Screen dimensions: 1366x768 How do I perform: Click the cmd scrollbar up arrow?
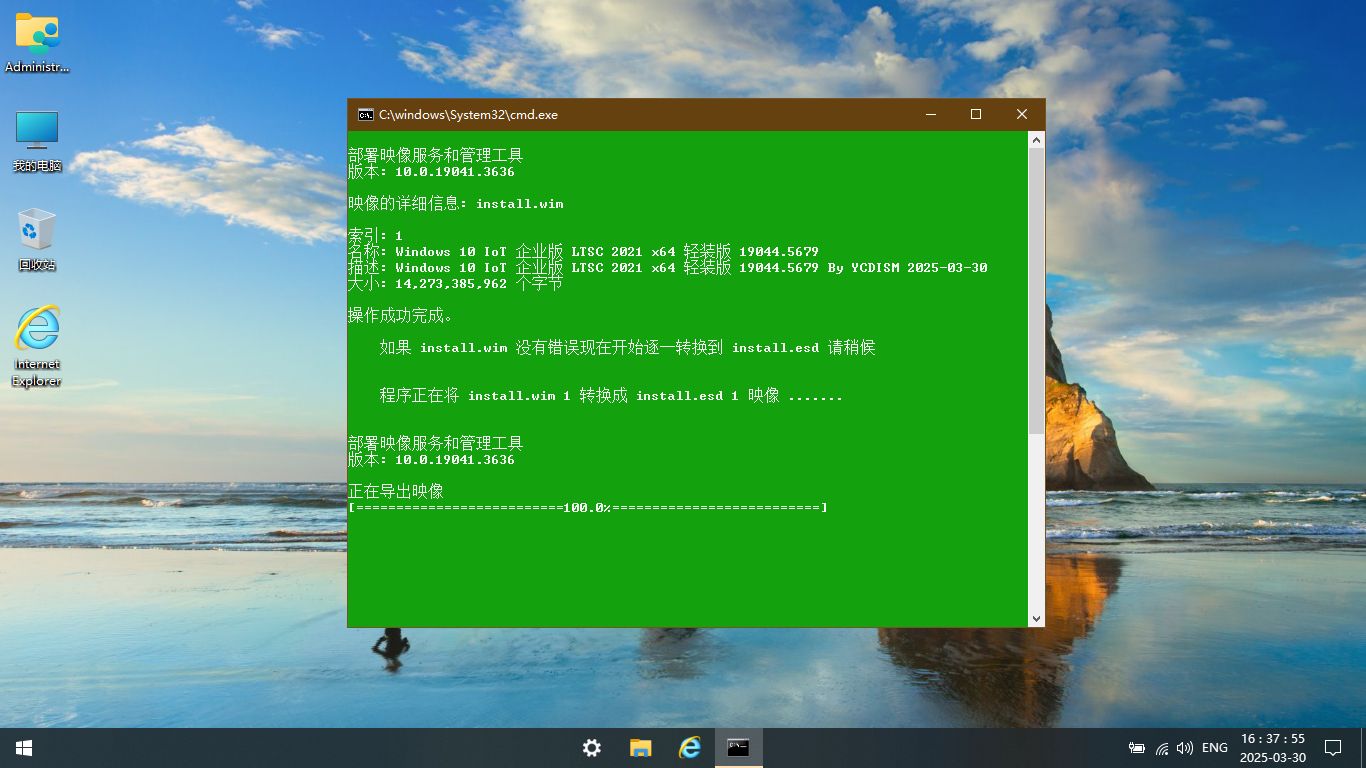tap(1037, 140)
